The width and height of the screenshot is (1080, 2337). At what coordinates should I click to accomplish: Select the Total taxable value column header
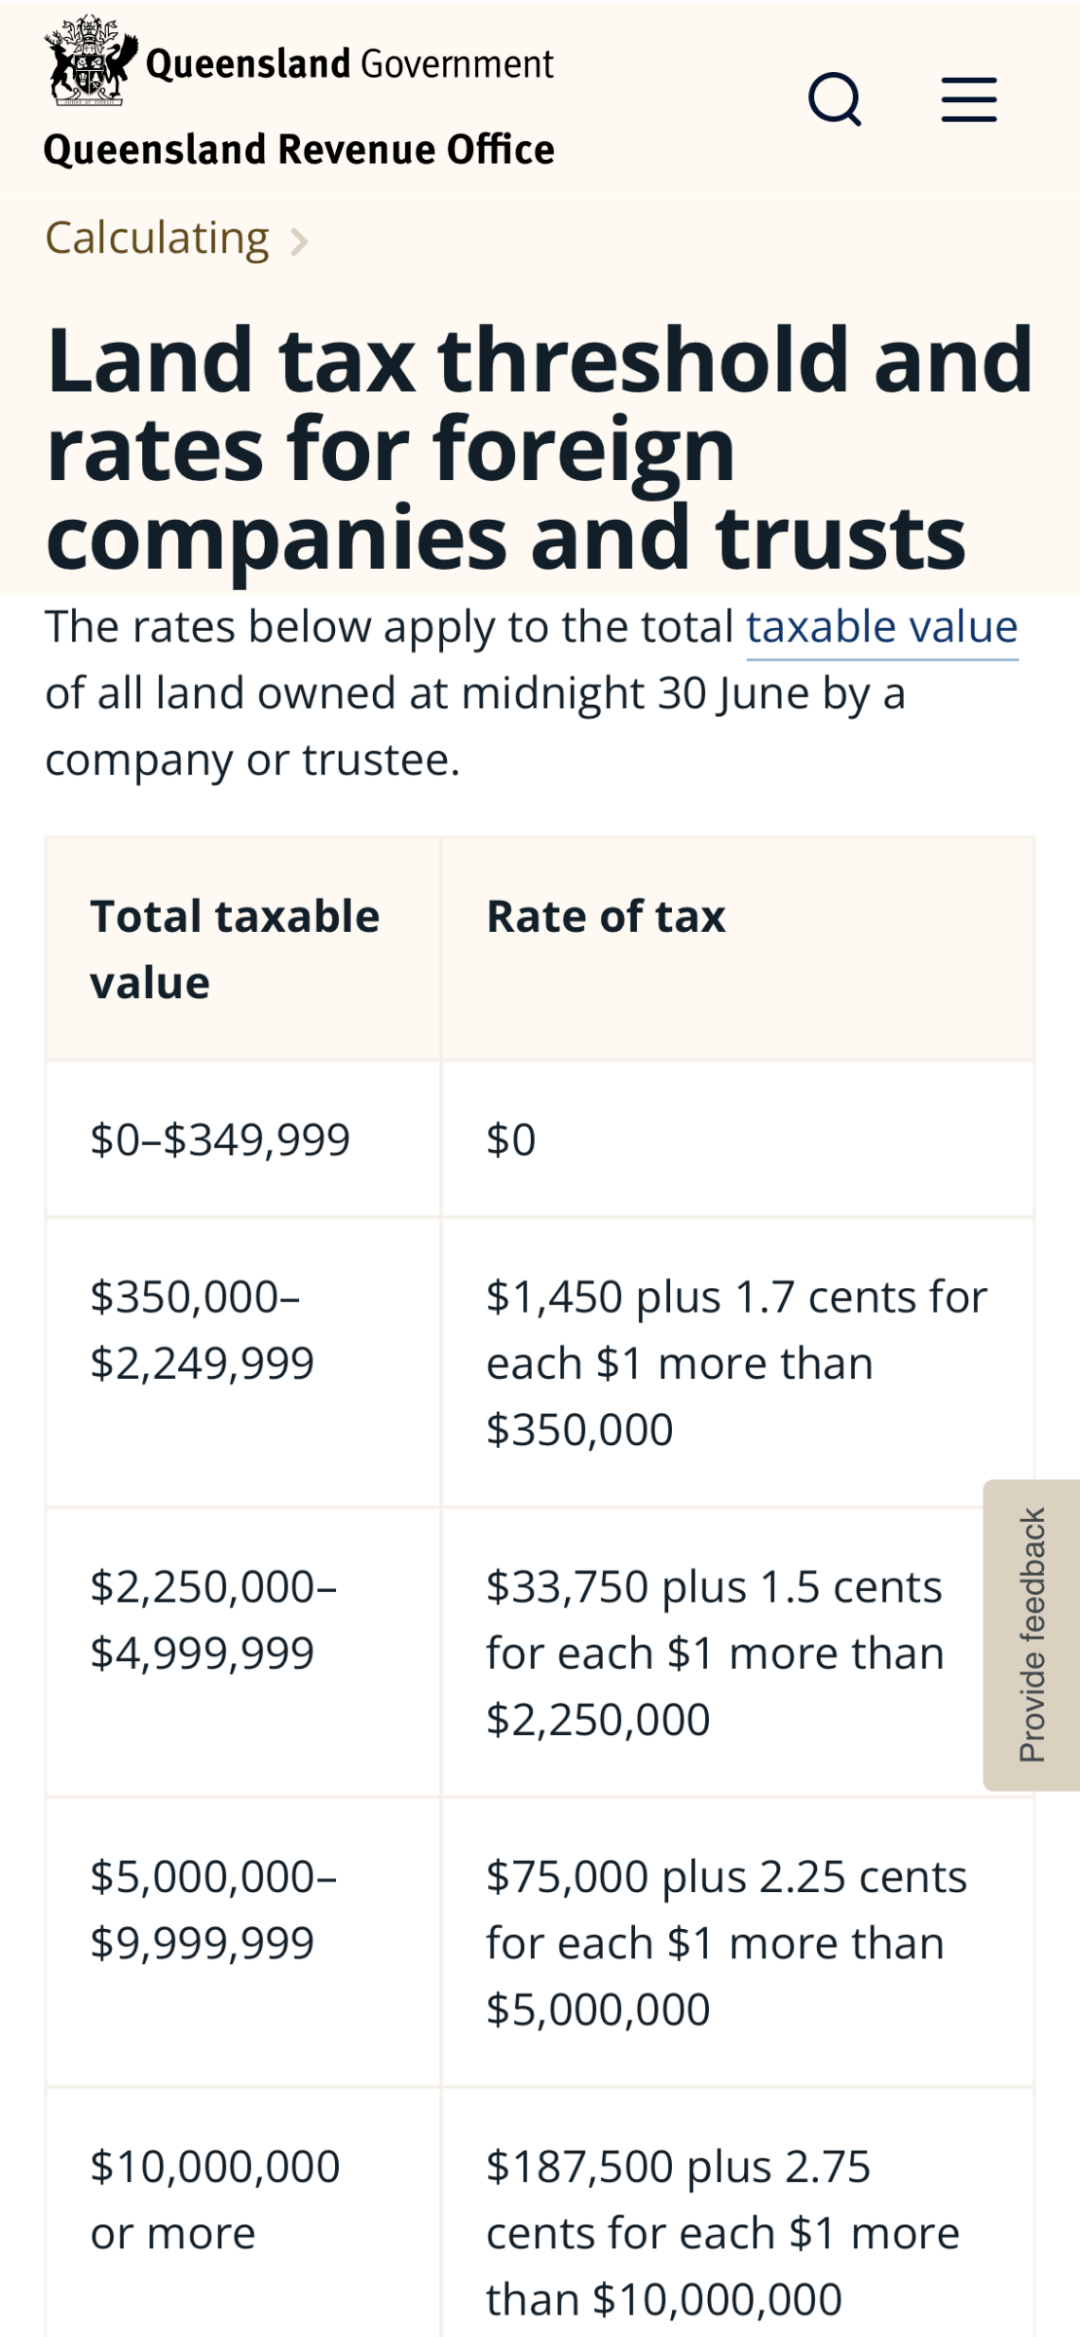pos(235,949)
